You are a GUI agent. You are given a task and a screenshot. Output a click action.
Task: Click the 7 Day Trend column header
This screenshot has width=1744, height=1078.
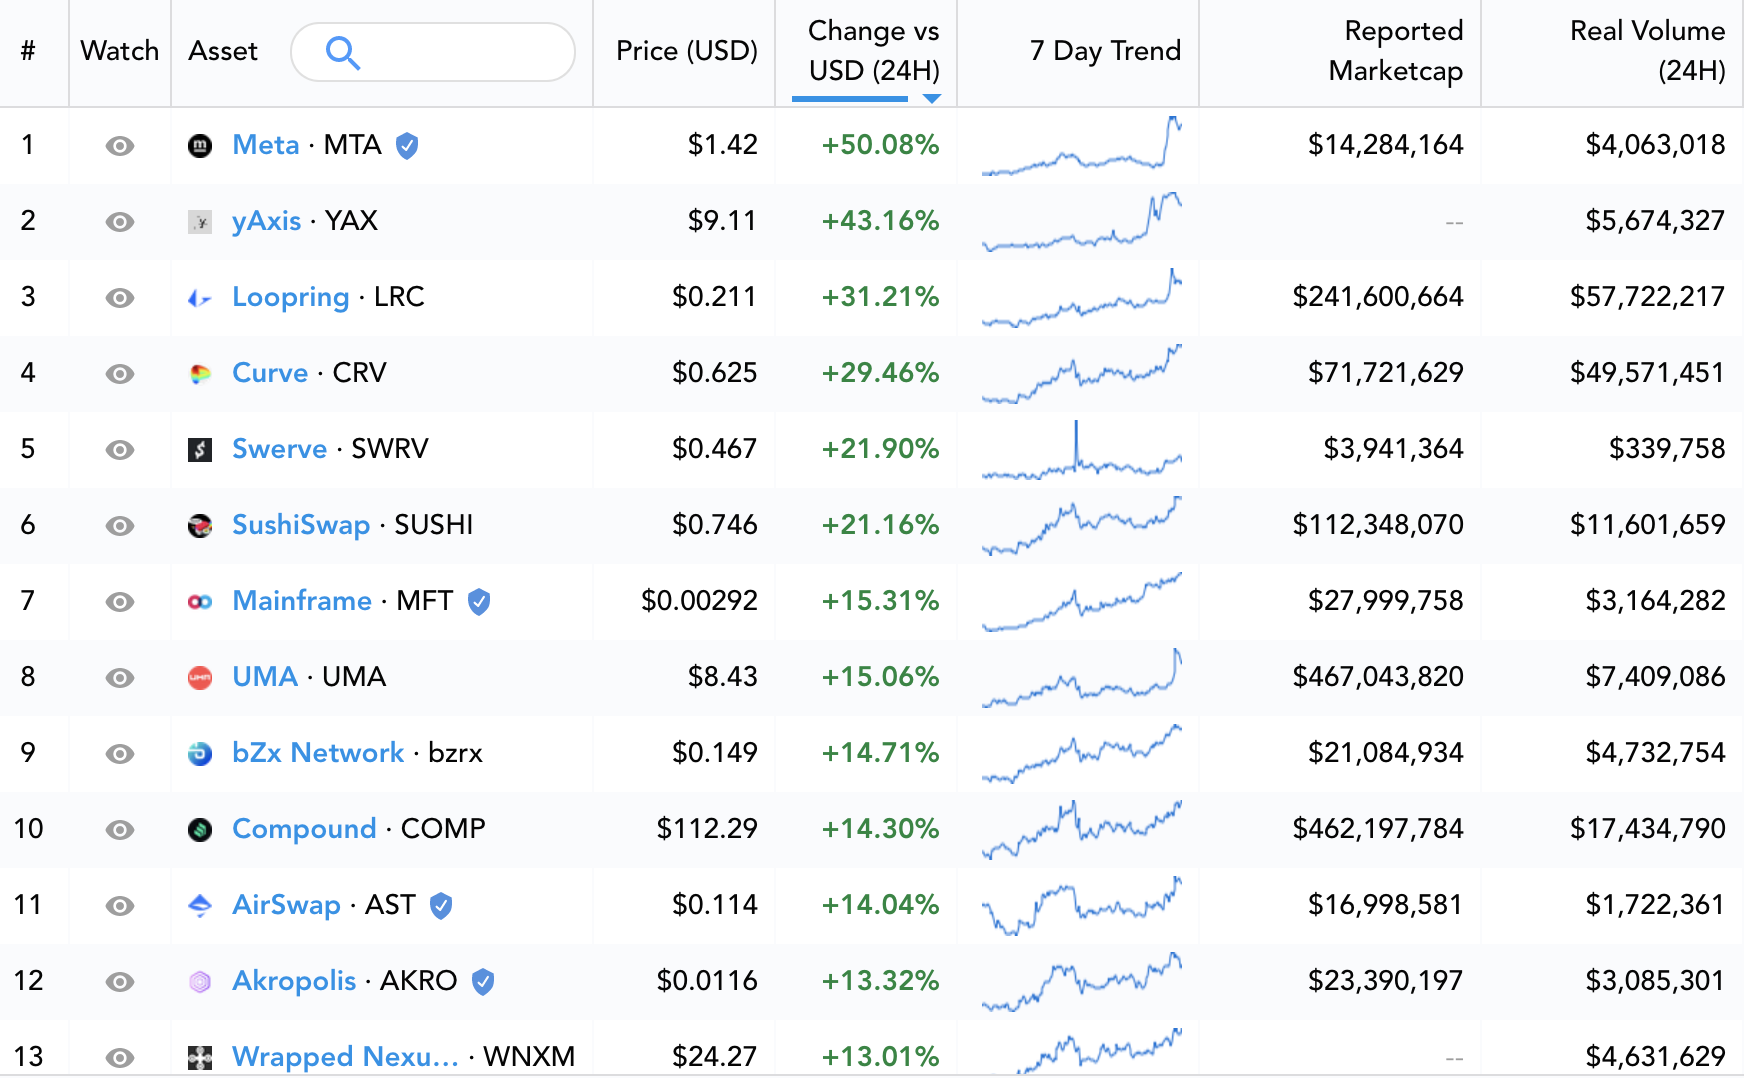tap(1105, 51)
